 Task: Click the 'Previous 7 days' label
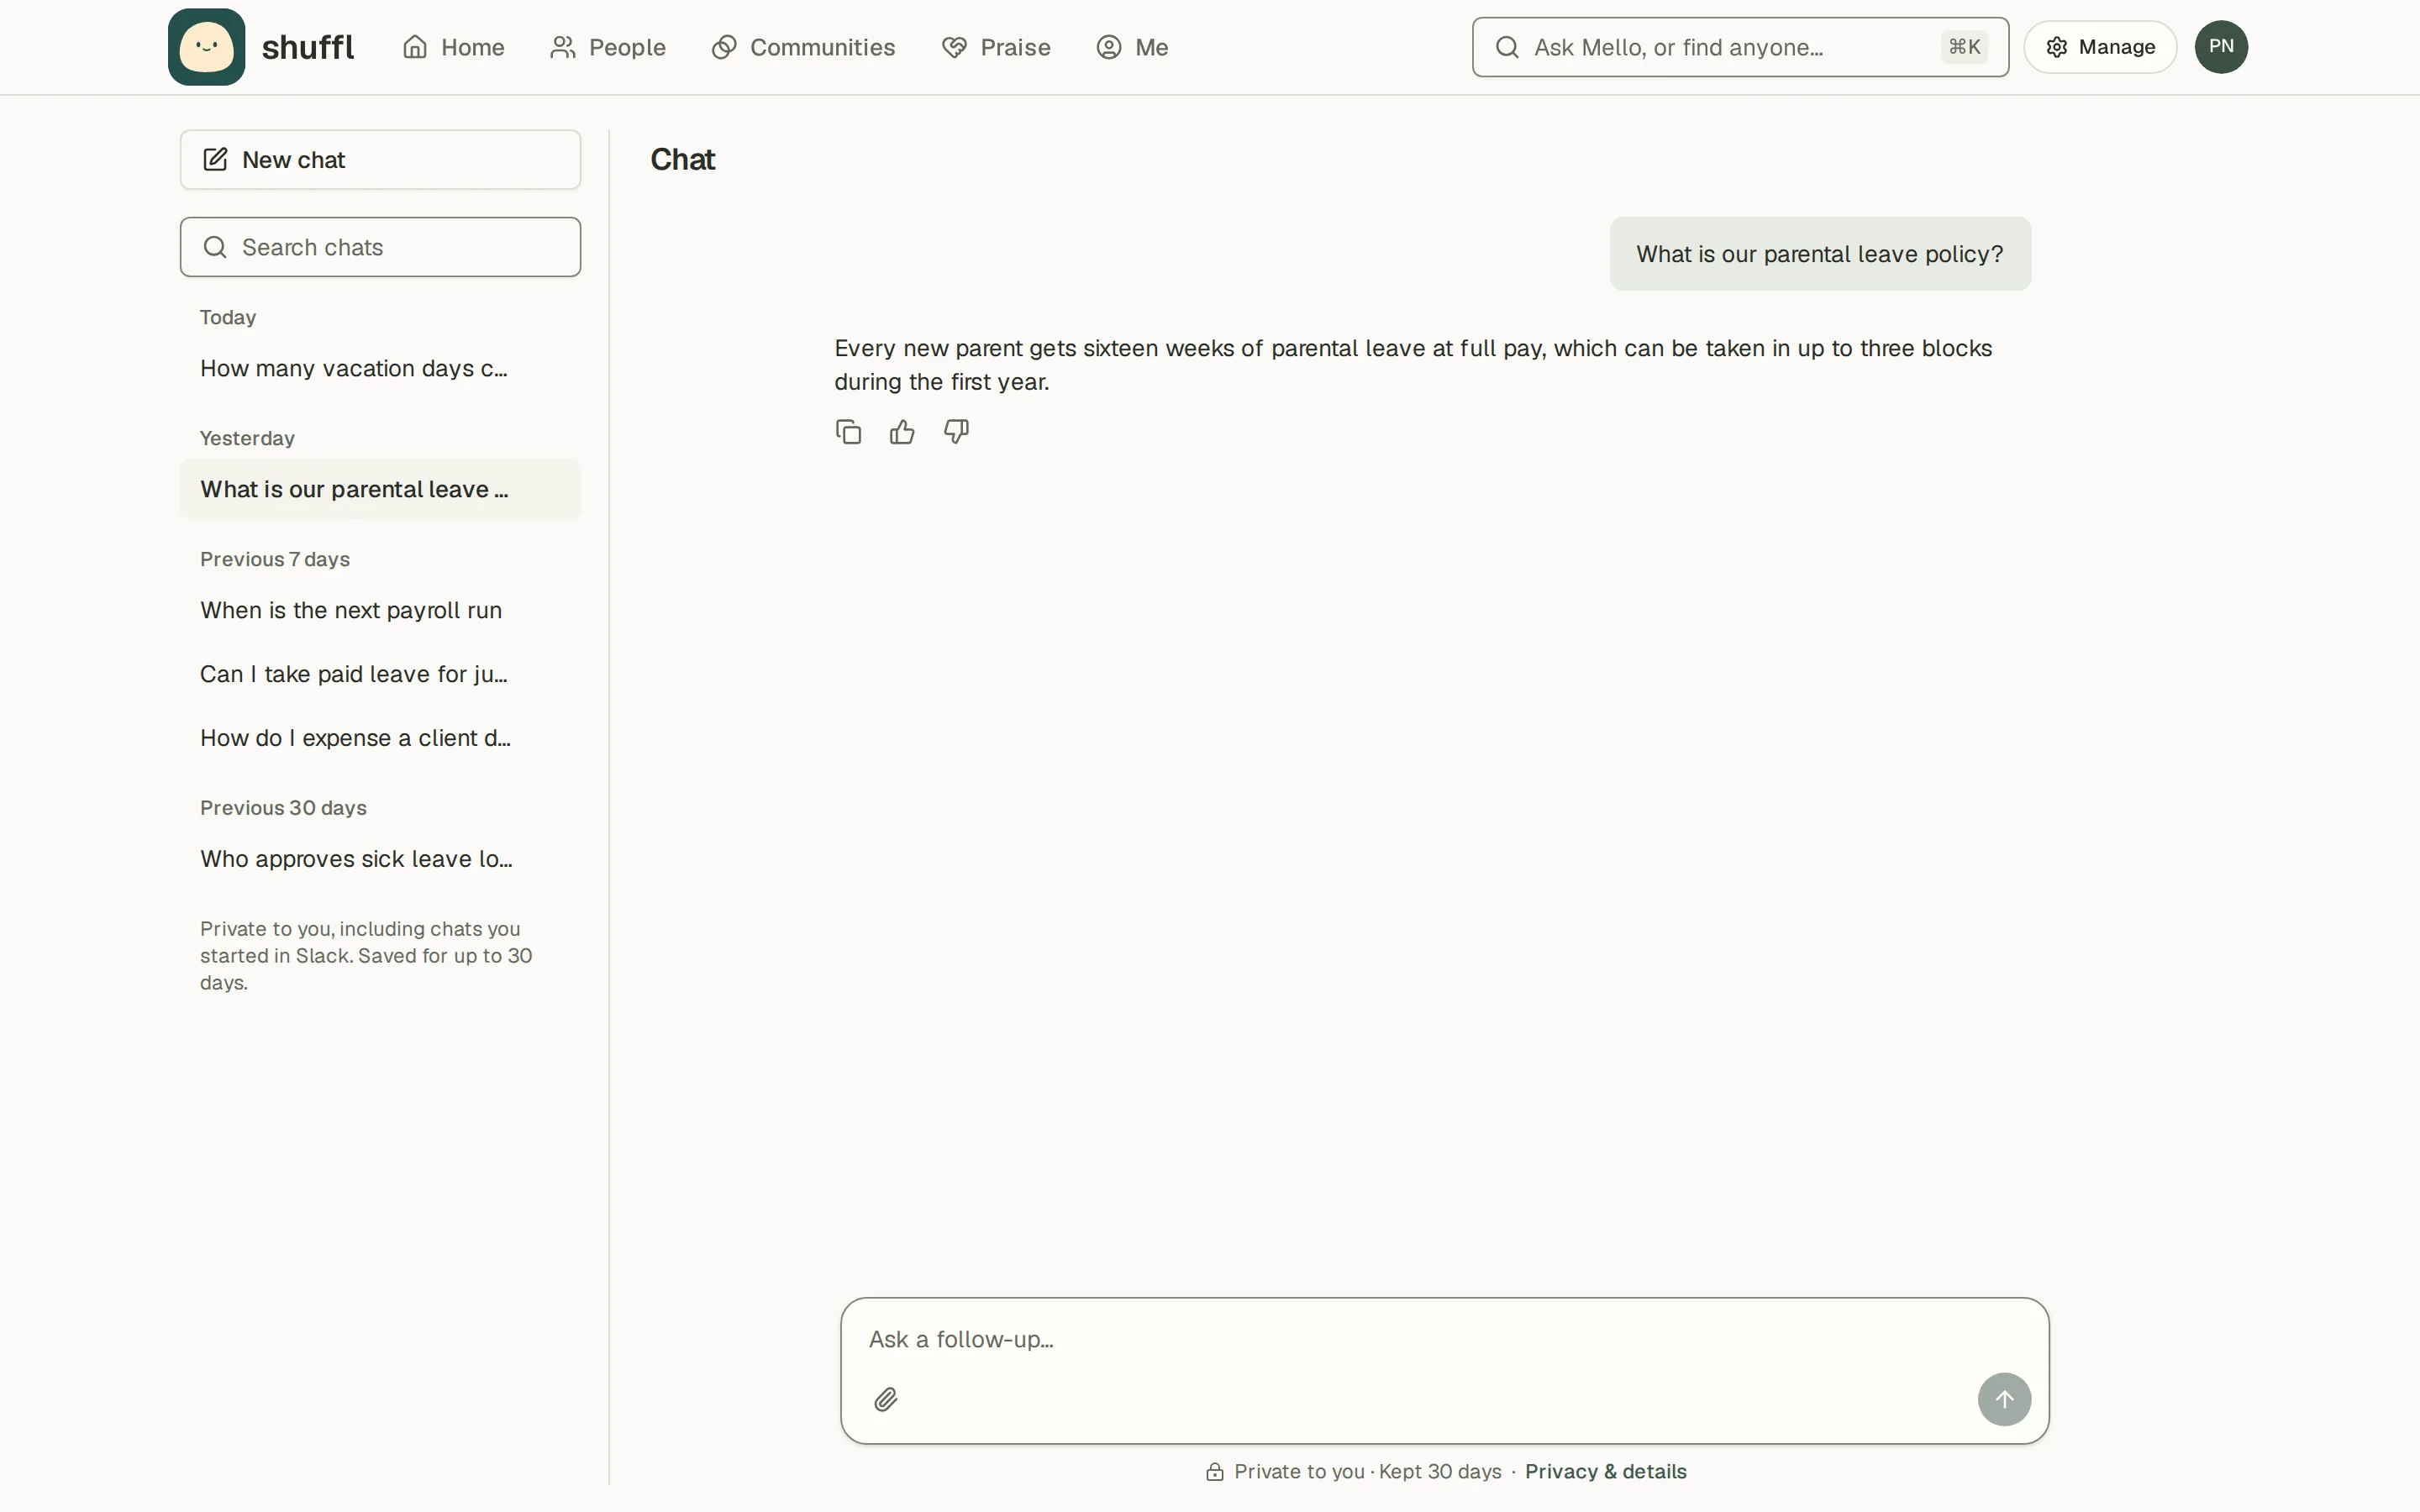click(x=275, y=559)
